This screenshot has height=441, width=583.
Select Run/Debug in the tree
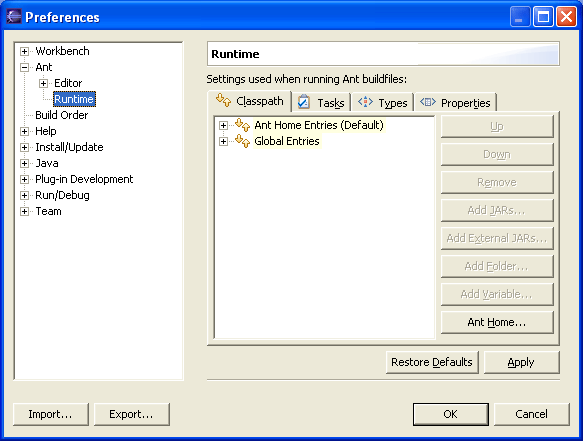tap(62, 195)
